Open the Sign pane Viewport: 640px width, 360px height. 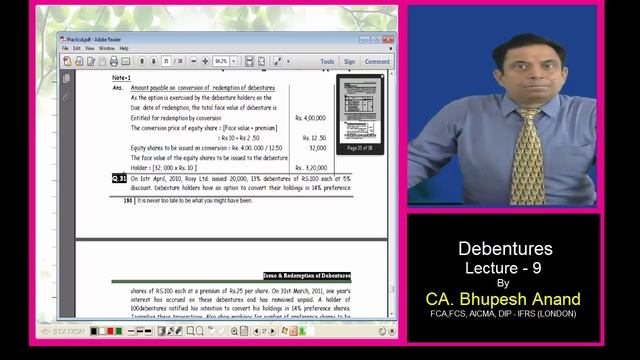(349, 62)
